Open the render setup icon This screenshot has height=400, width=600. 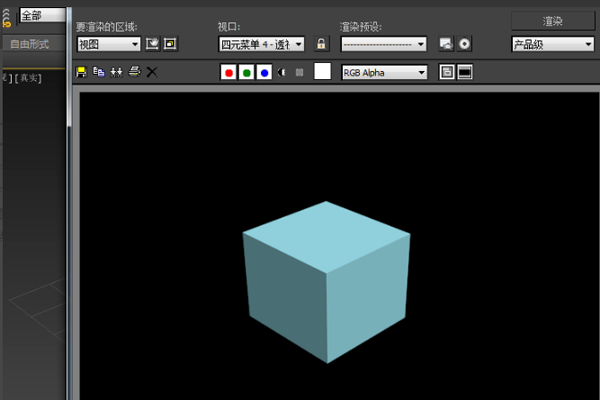point(446,44)
